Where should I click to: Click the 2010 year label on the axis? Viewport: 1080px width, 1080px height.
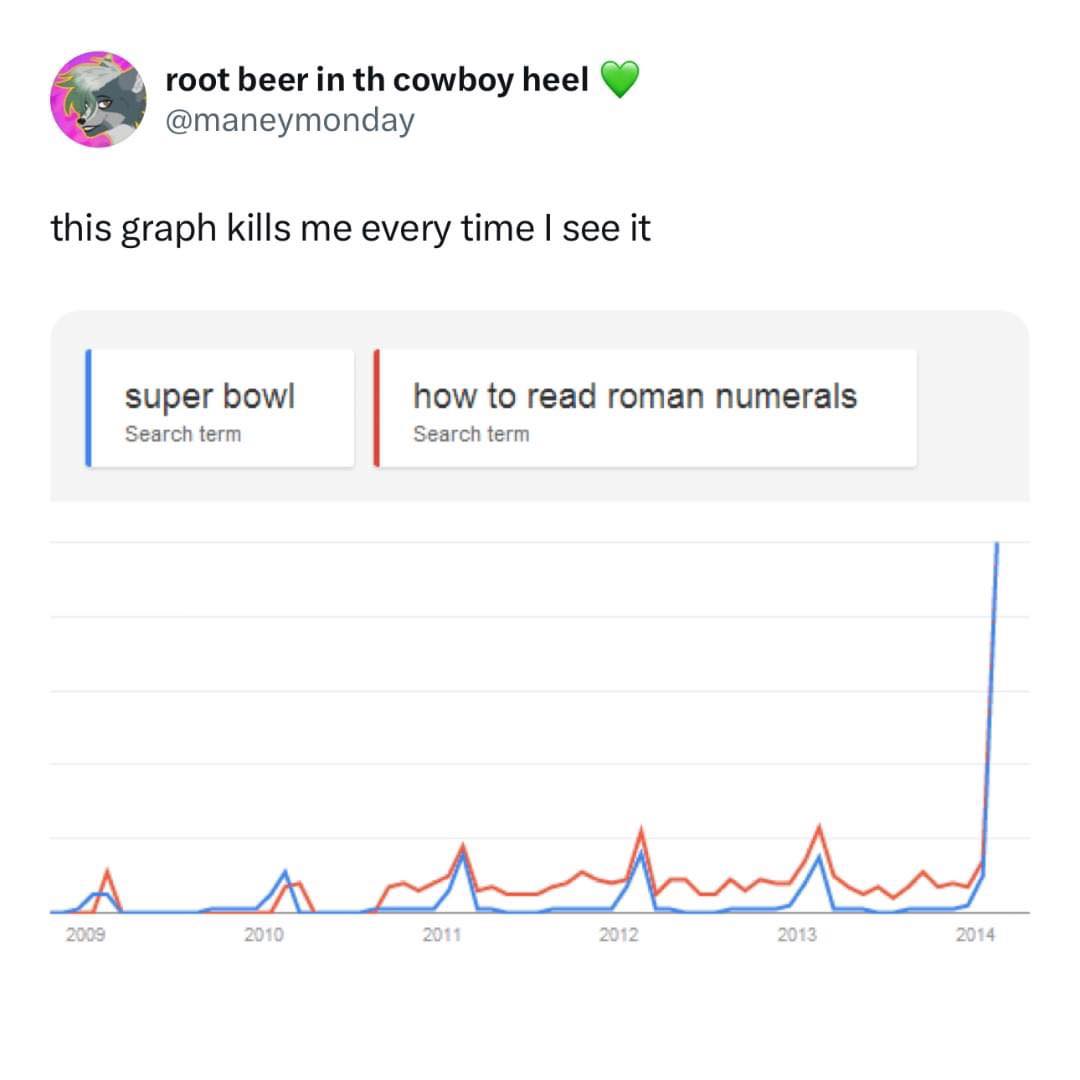click(264, 935)
